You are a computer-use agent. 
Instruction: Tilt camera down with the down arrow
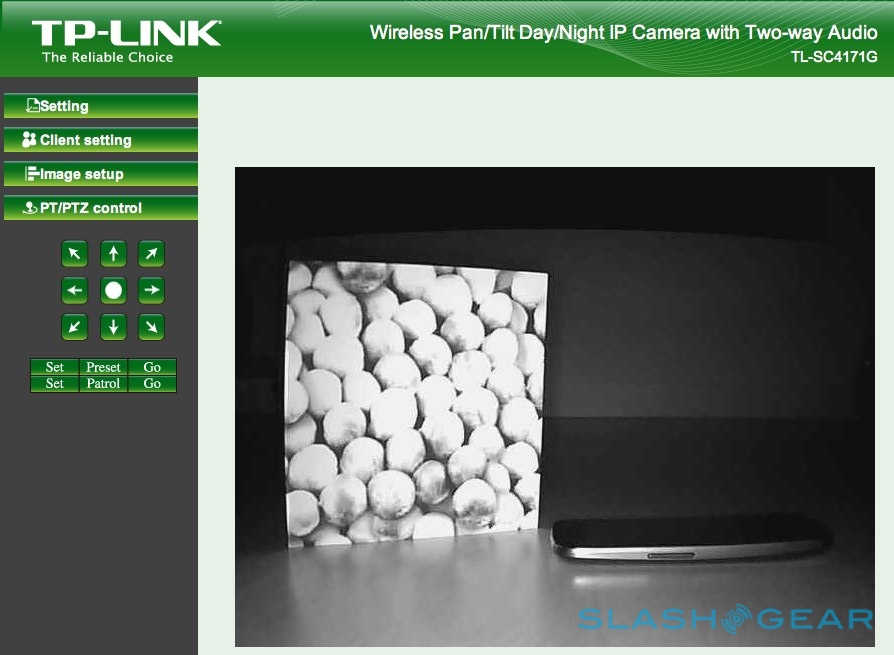point(113,327)
